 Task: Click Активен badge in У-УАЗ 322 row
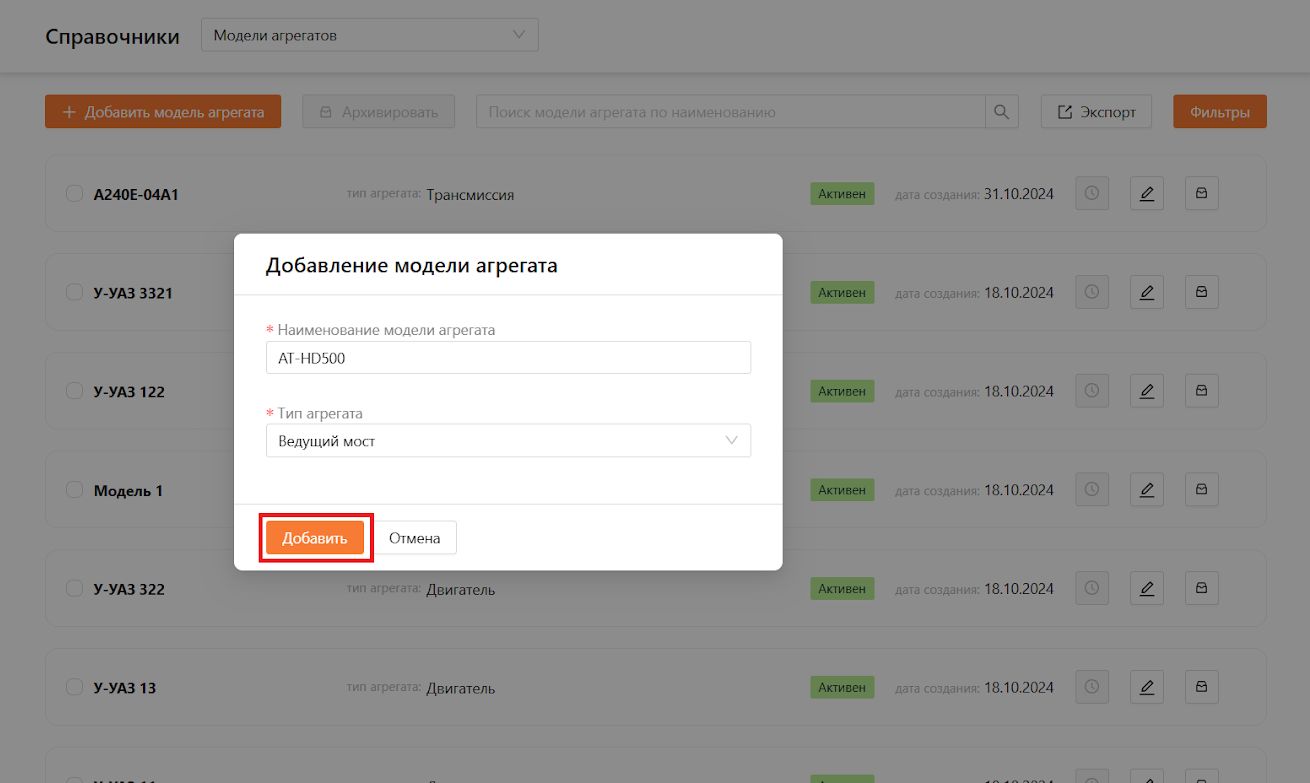(x=842, y=588)
